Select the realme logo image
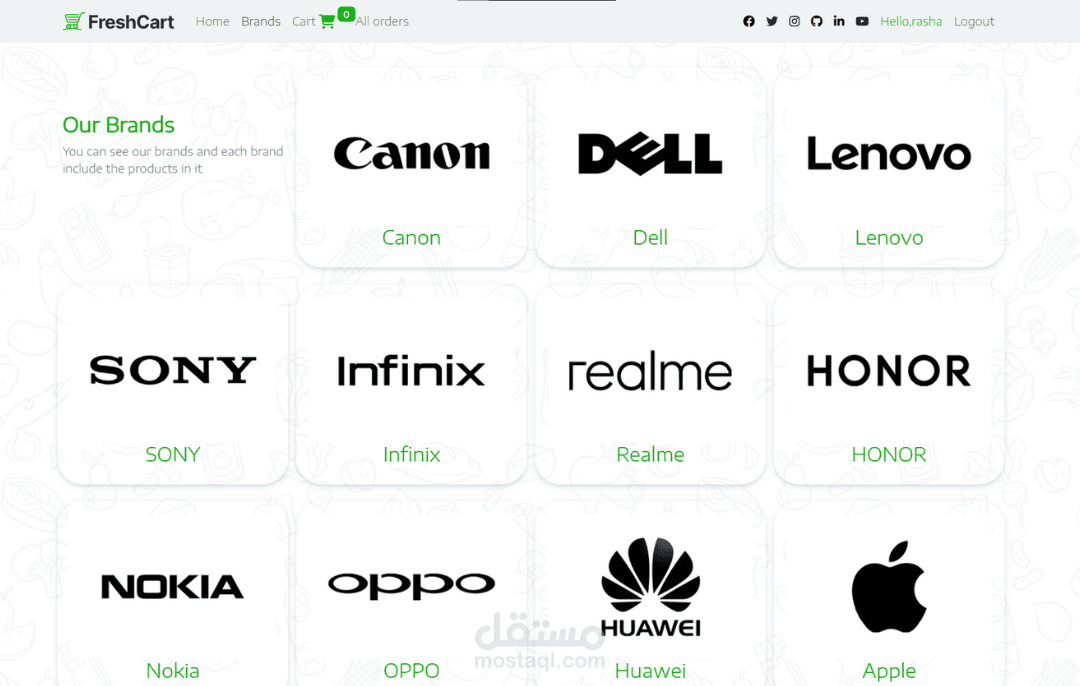Image resolution: width=1080 pixels, height=686 pixels. (650, 372)
